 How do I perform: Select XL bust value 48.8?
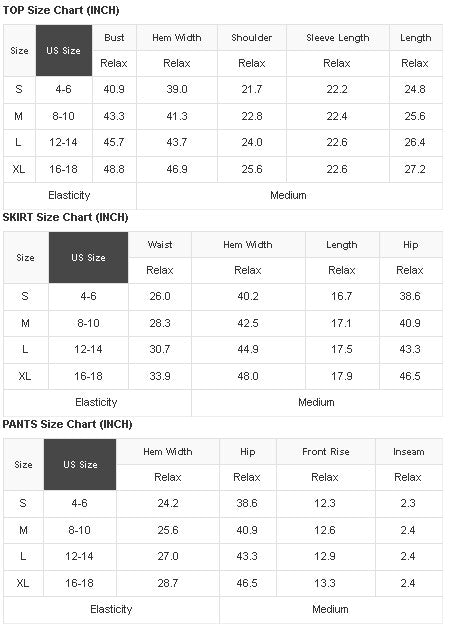[114, 169]
